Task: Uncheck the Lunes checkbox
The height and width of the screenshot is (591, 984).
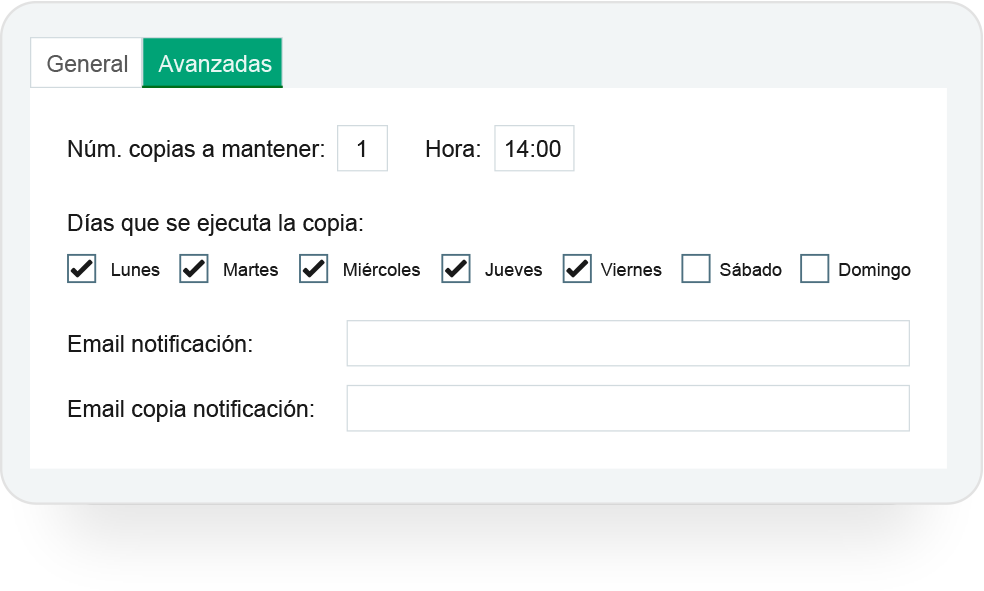Action: point(82,269)
